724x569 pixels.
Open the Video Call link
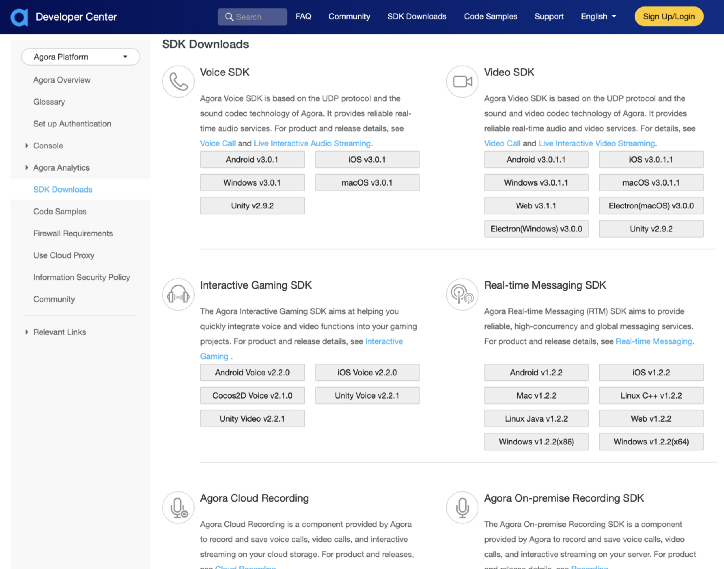click(x=502, y=144)
